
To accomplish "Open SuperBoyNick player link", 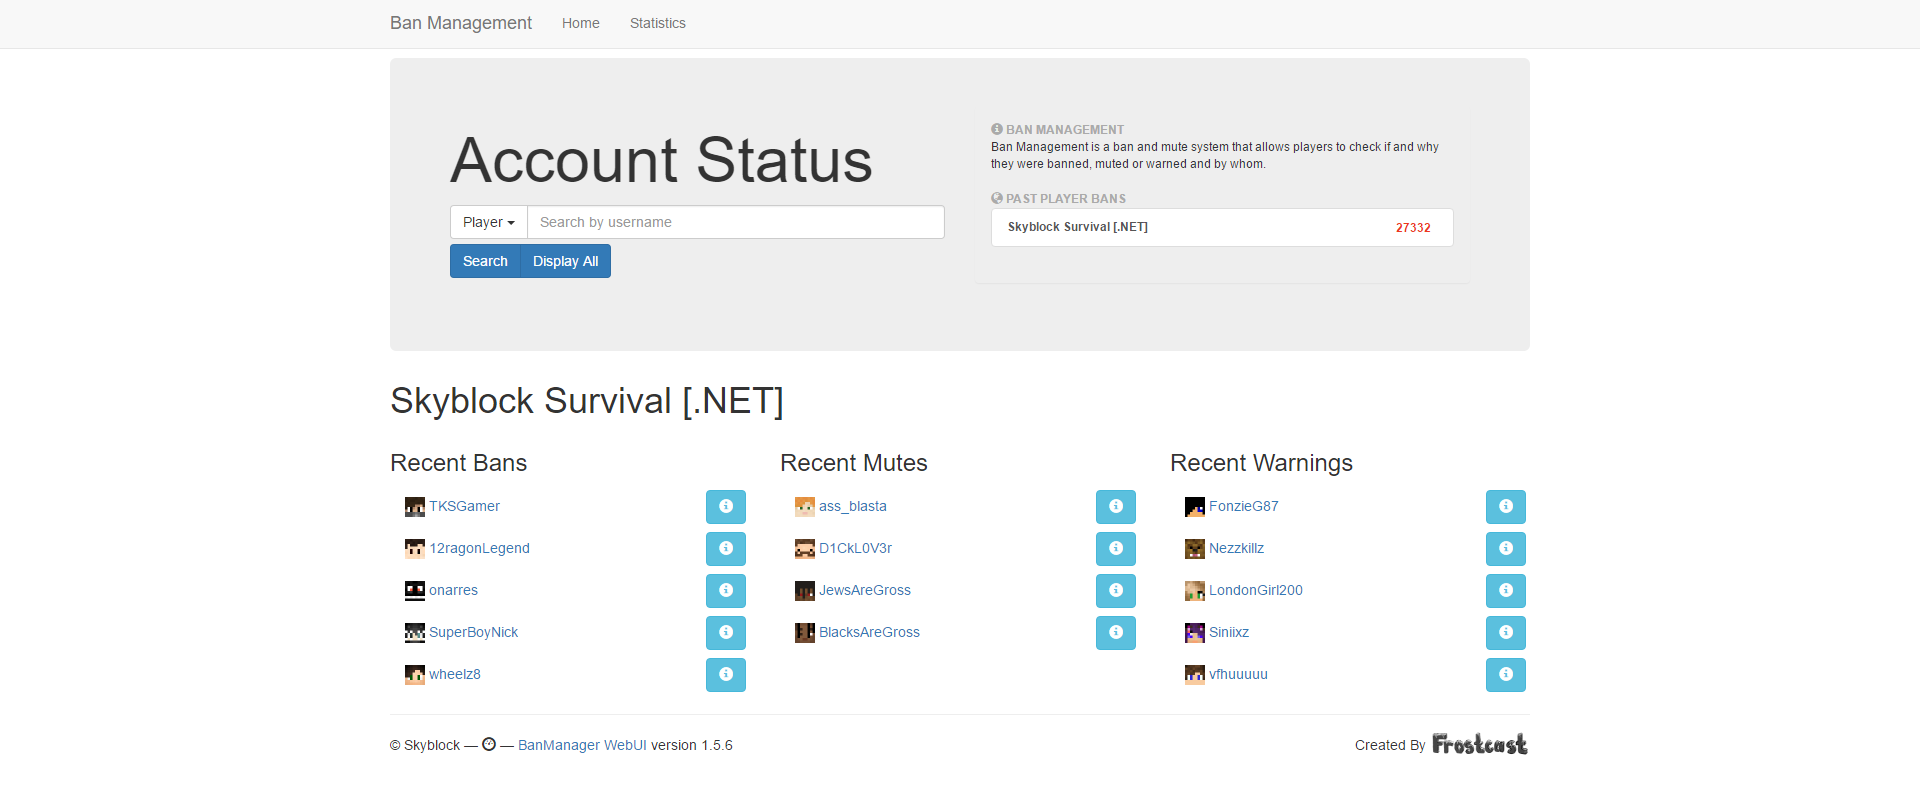I will [x=474, y=632].
